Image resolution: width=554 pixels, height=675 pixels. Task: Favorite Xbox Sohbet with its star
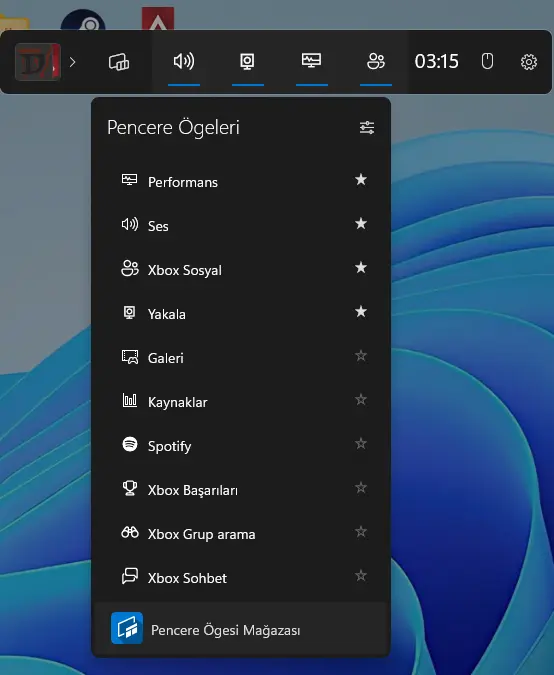[x=361, y=576]
